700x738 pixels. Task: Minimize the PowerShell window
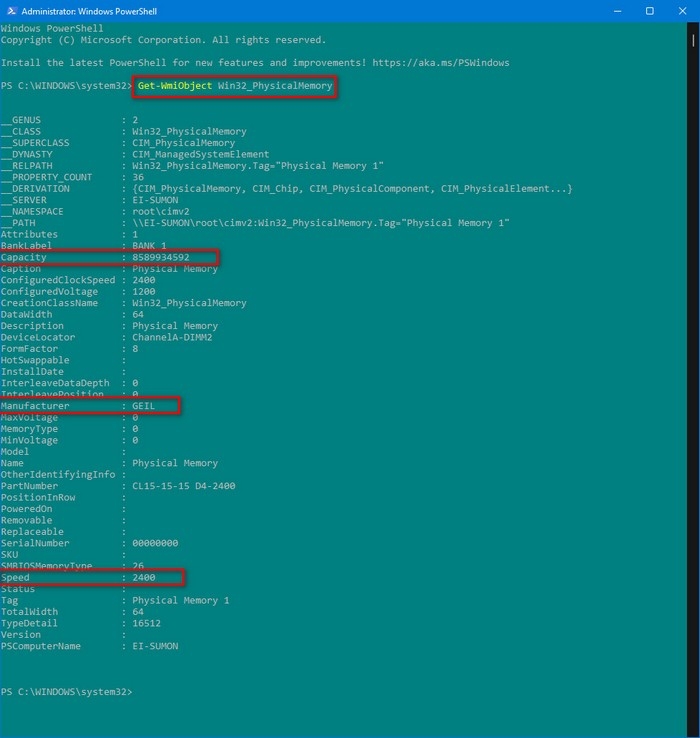pyautogui.click(x=618, y=11)
